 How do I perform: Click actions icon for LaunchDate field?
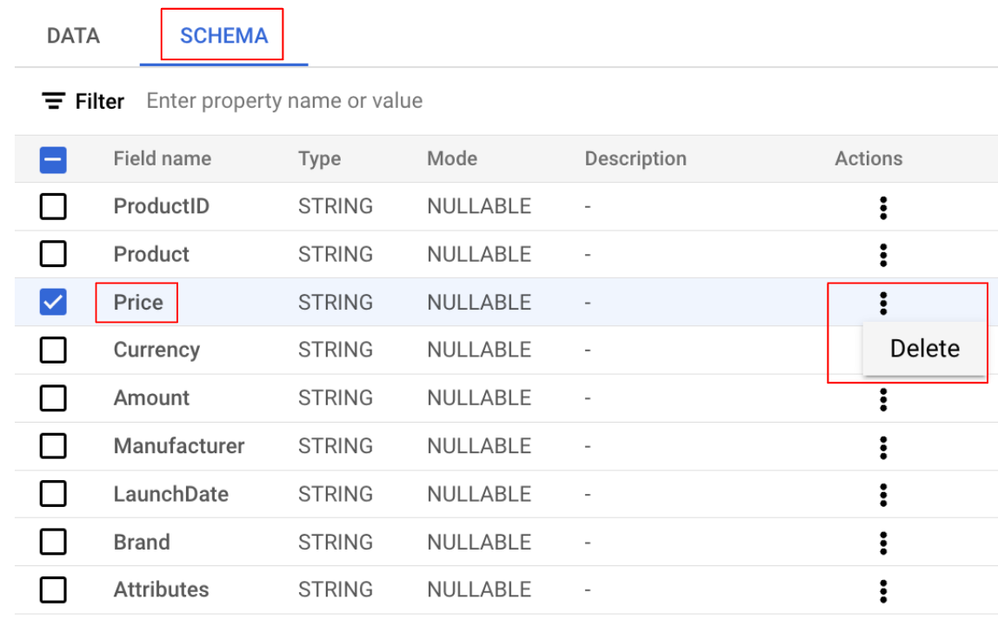tap(883, 495)
